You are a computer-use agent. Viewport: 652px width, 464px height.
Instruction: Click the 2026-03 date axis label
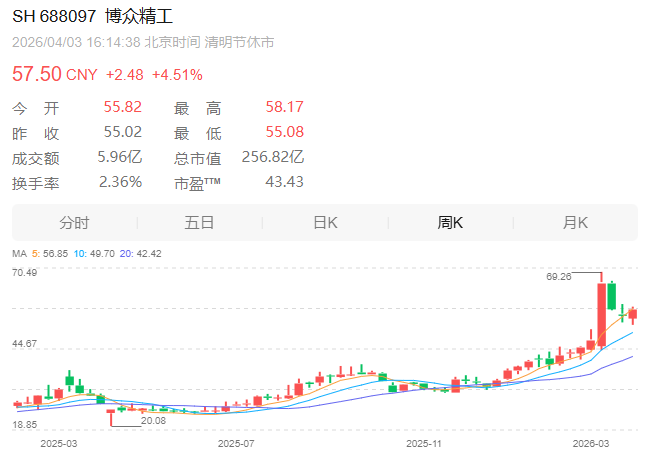[591, 444]
